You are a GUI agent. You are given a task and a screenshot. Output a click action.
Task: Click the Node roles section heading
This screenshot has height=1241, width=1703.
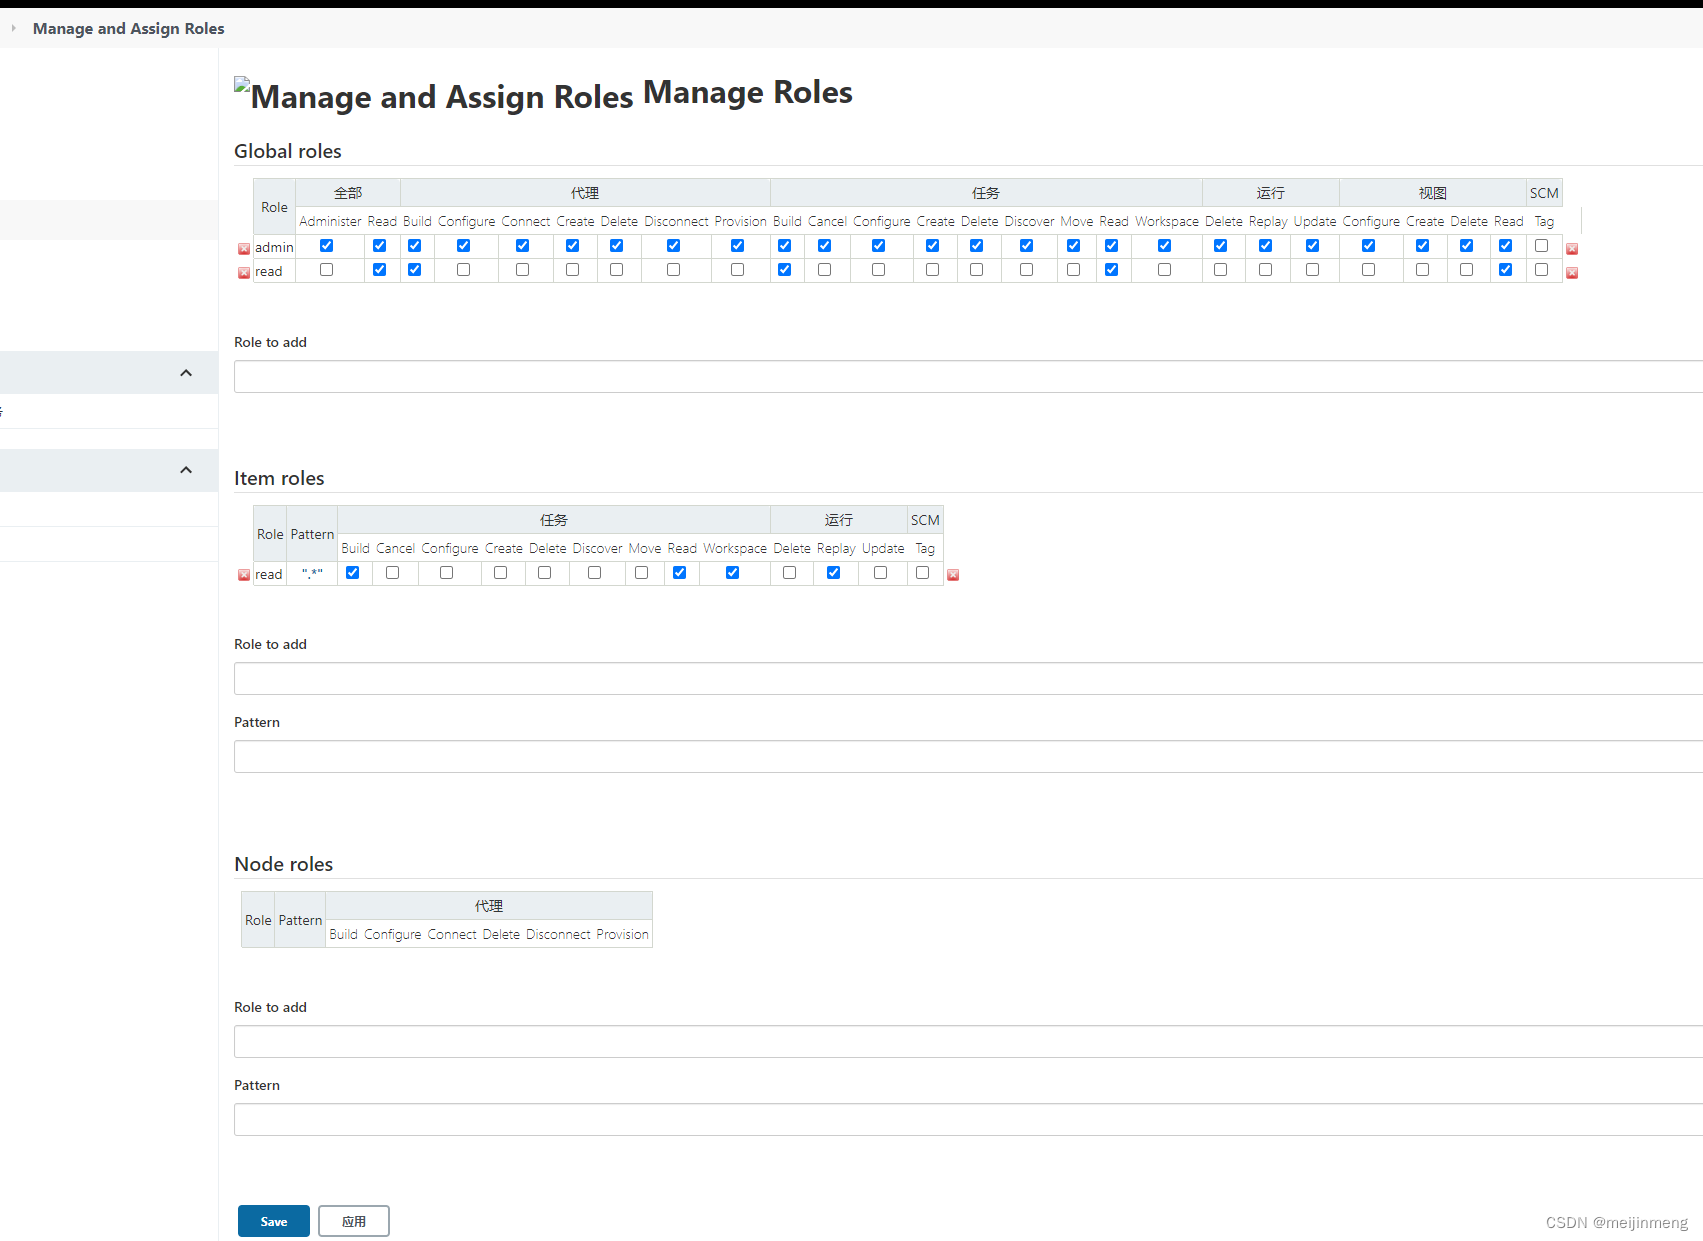[x=283, y=864]
